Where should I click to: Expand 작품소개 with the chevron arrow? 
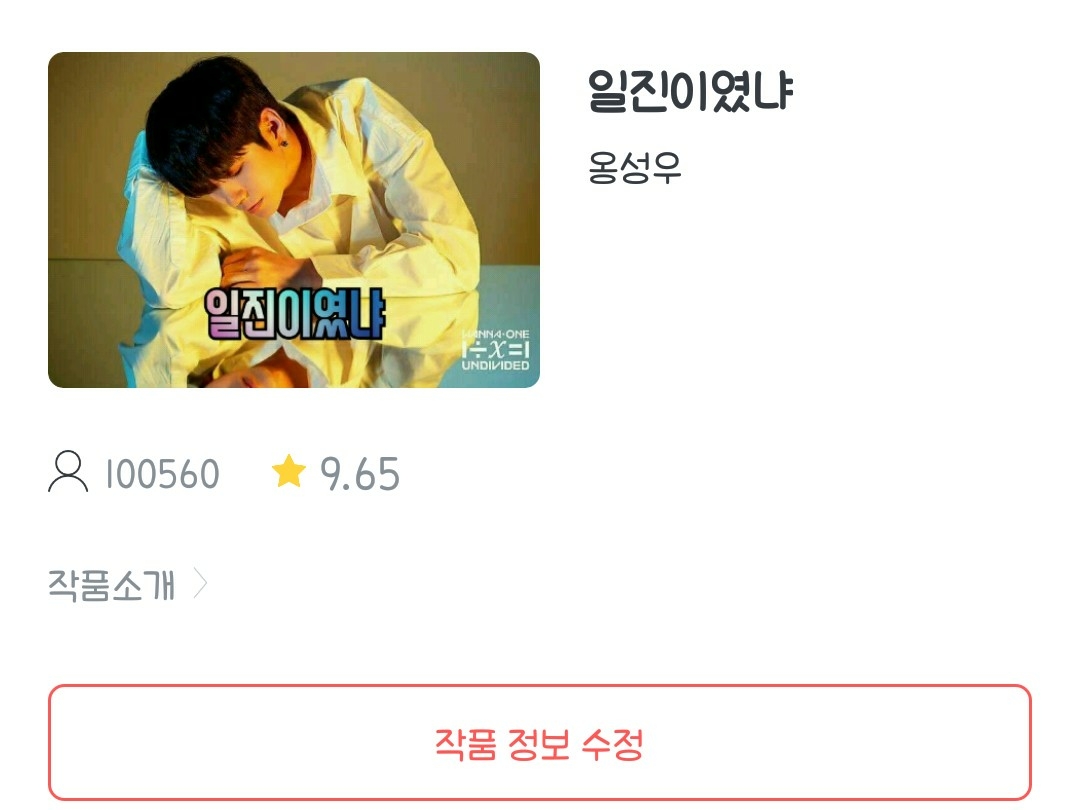[x=200, y=584]
